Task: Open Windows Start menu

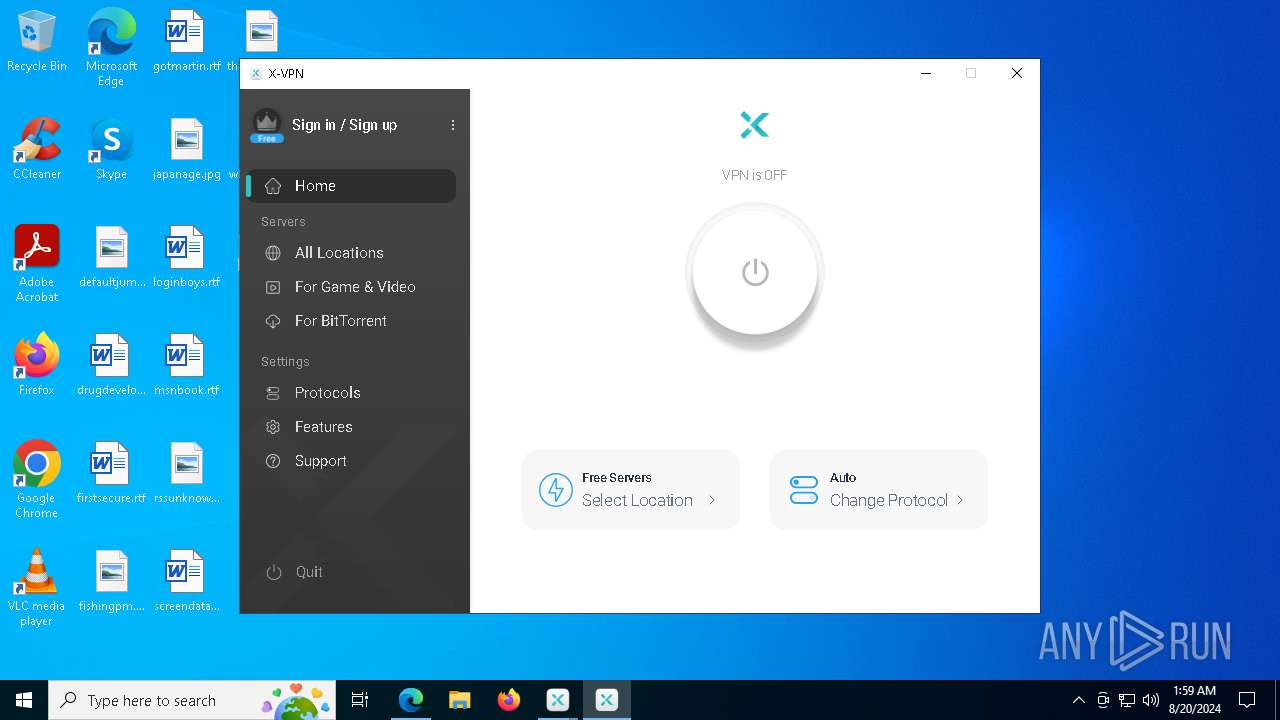Action: pos(24,700)
